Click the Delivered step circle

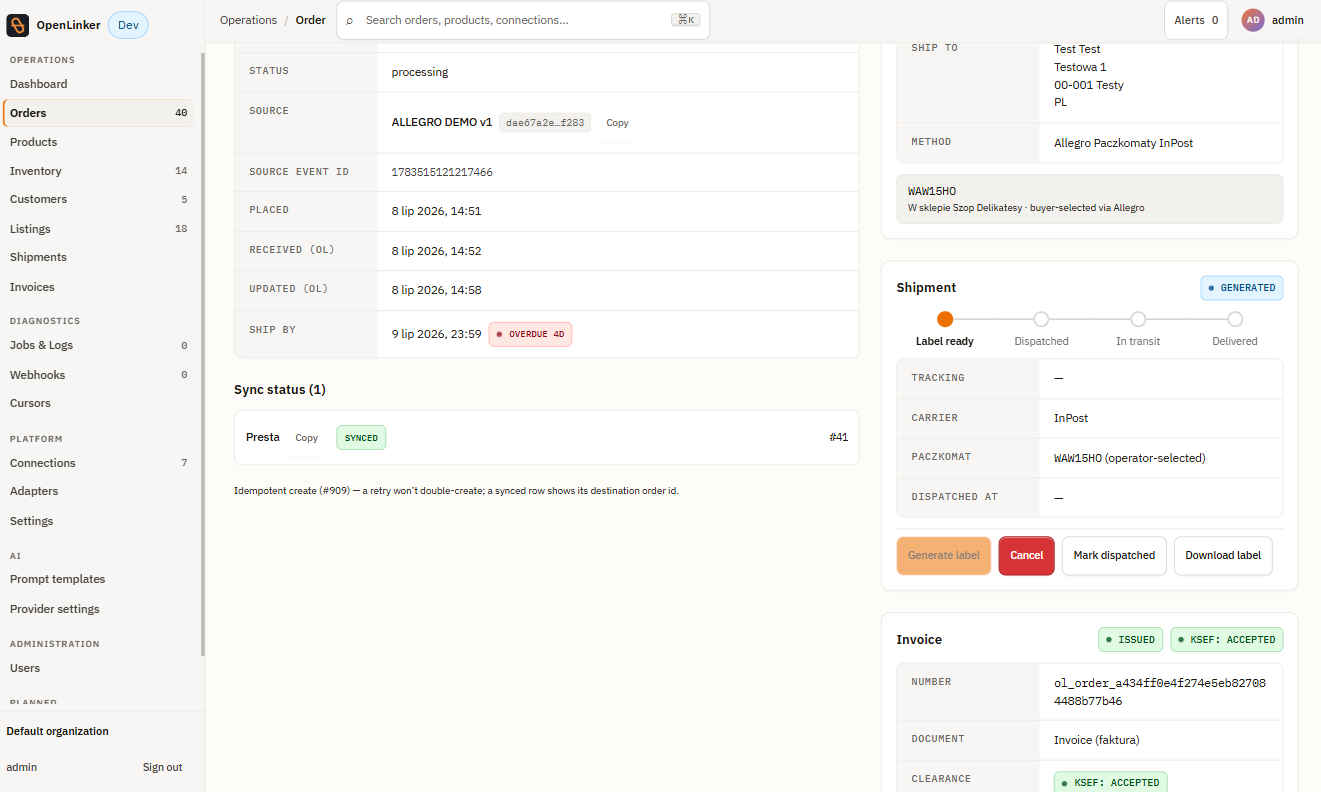coord(1235,319)
